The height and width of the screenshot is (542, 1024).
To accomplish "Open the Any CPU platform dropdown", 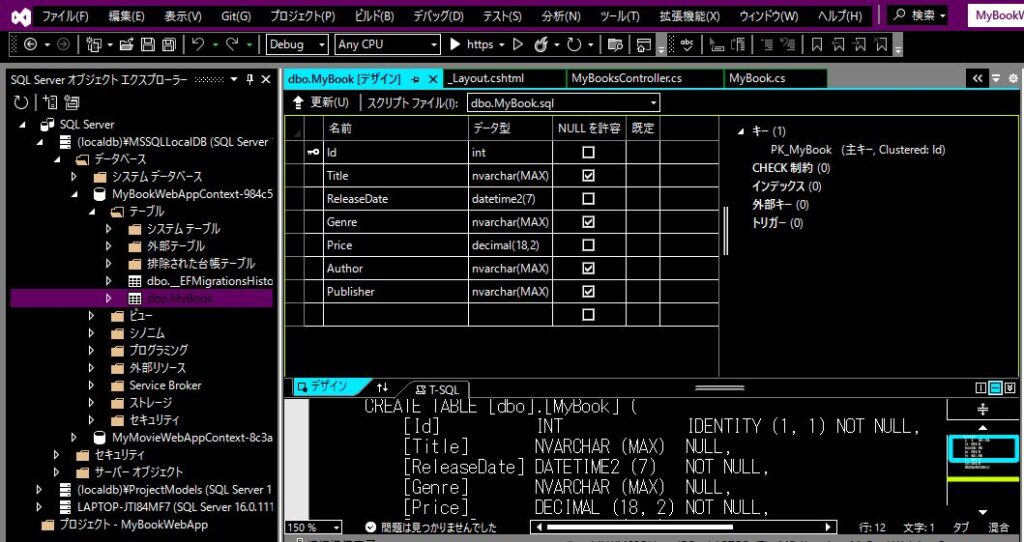I will tap(387, 45).
